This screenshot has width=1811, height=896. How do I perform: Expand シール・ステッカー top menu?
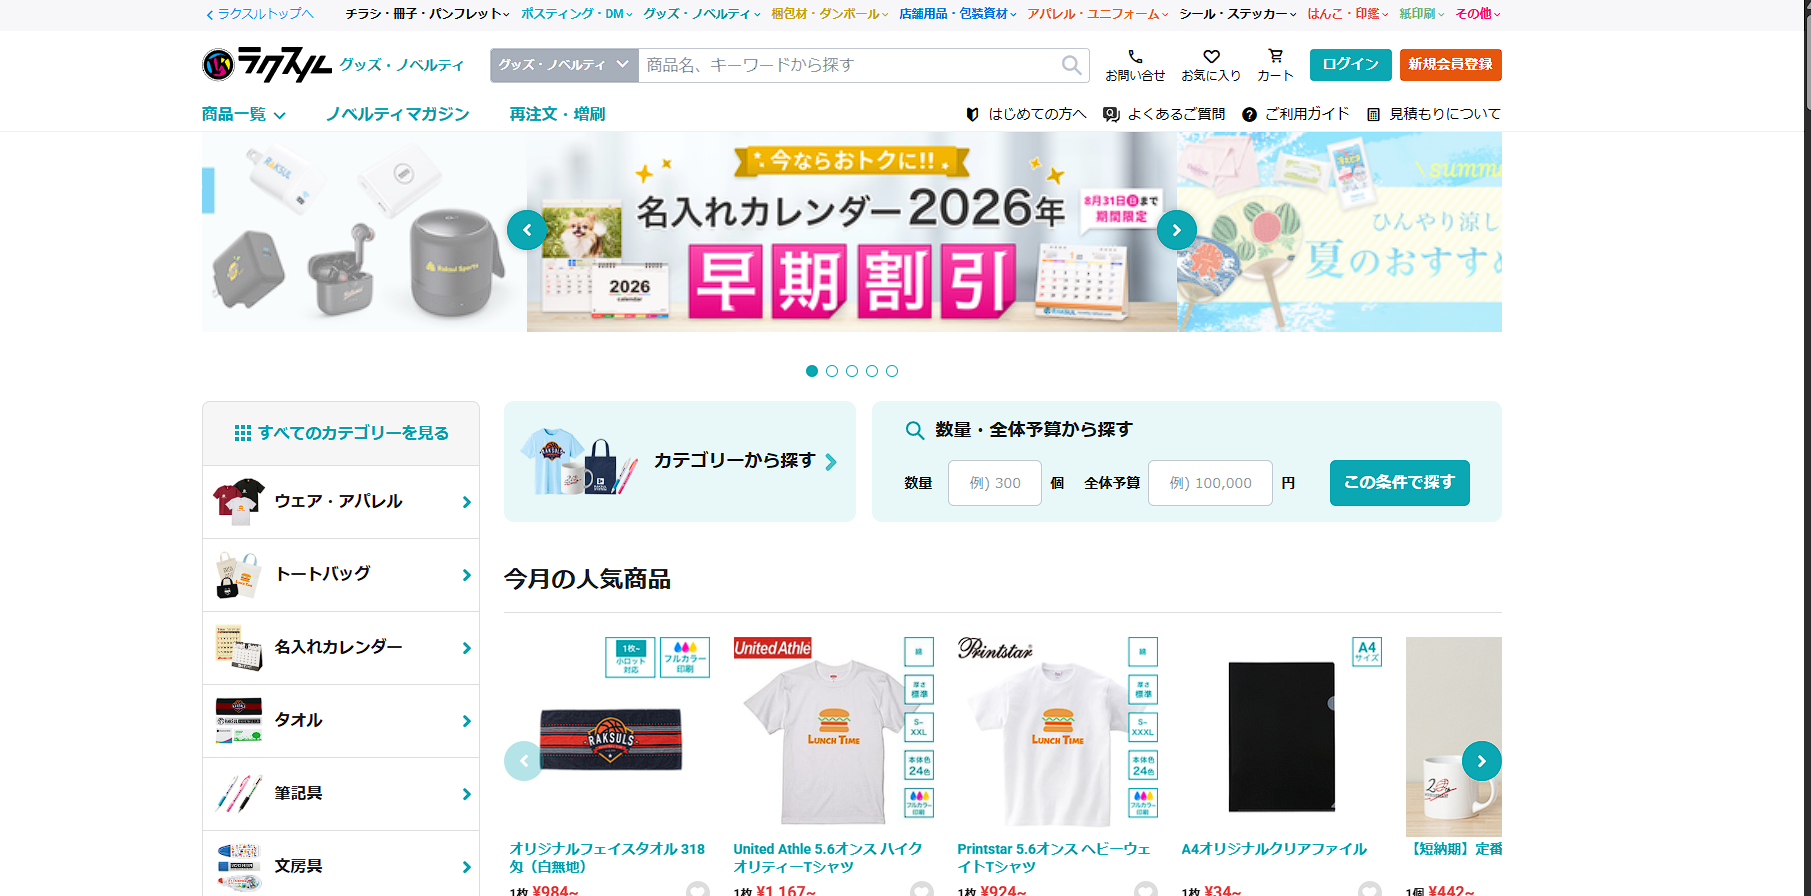(1237, 14)
